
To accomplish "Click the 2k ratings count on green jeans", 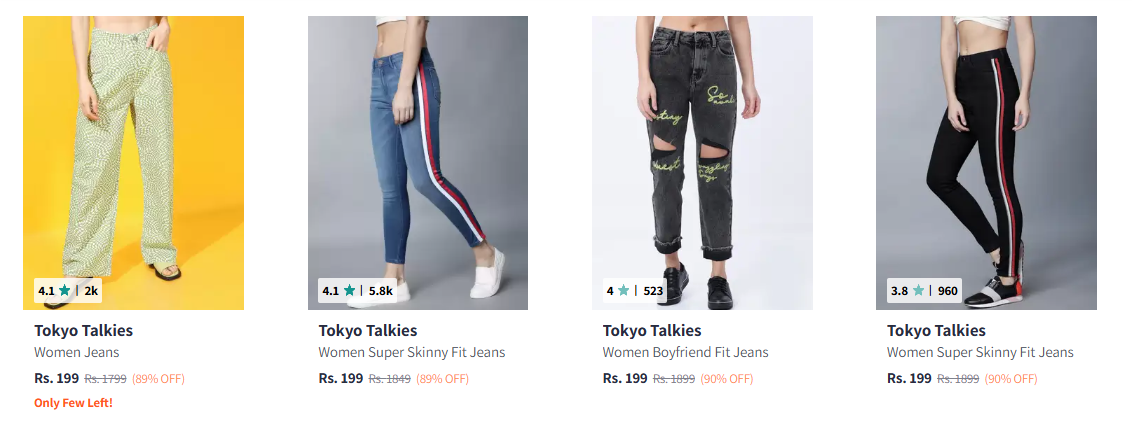I will coord(91,291).
